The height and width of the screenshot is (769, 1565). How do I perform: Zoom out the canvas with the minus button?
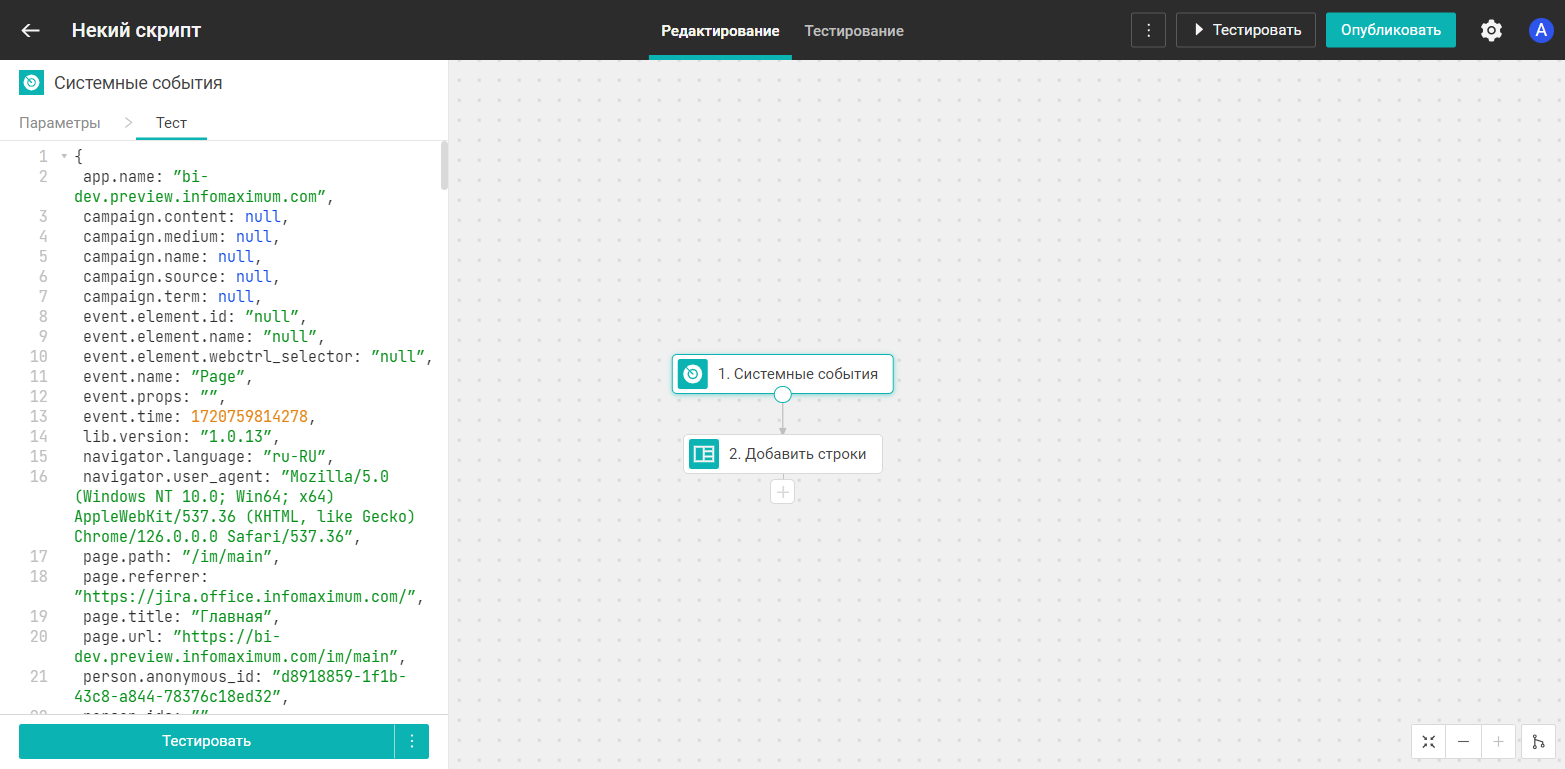click(1463, 742)
